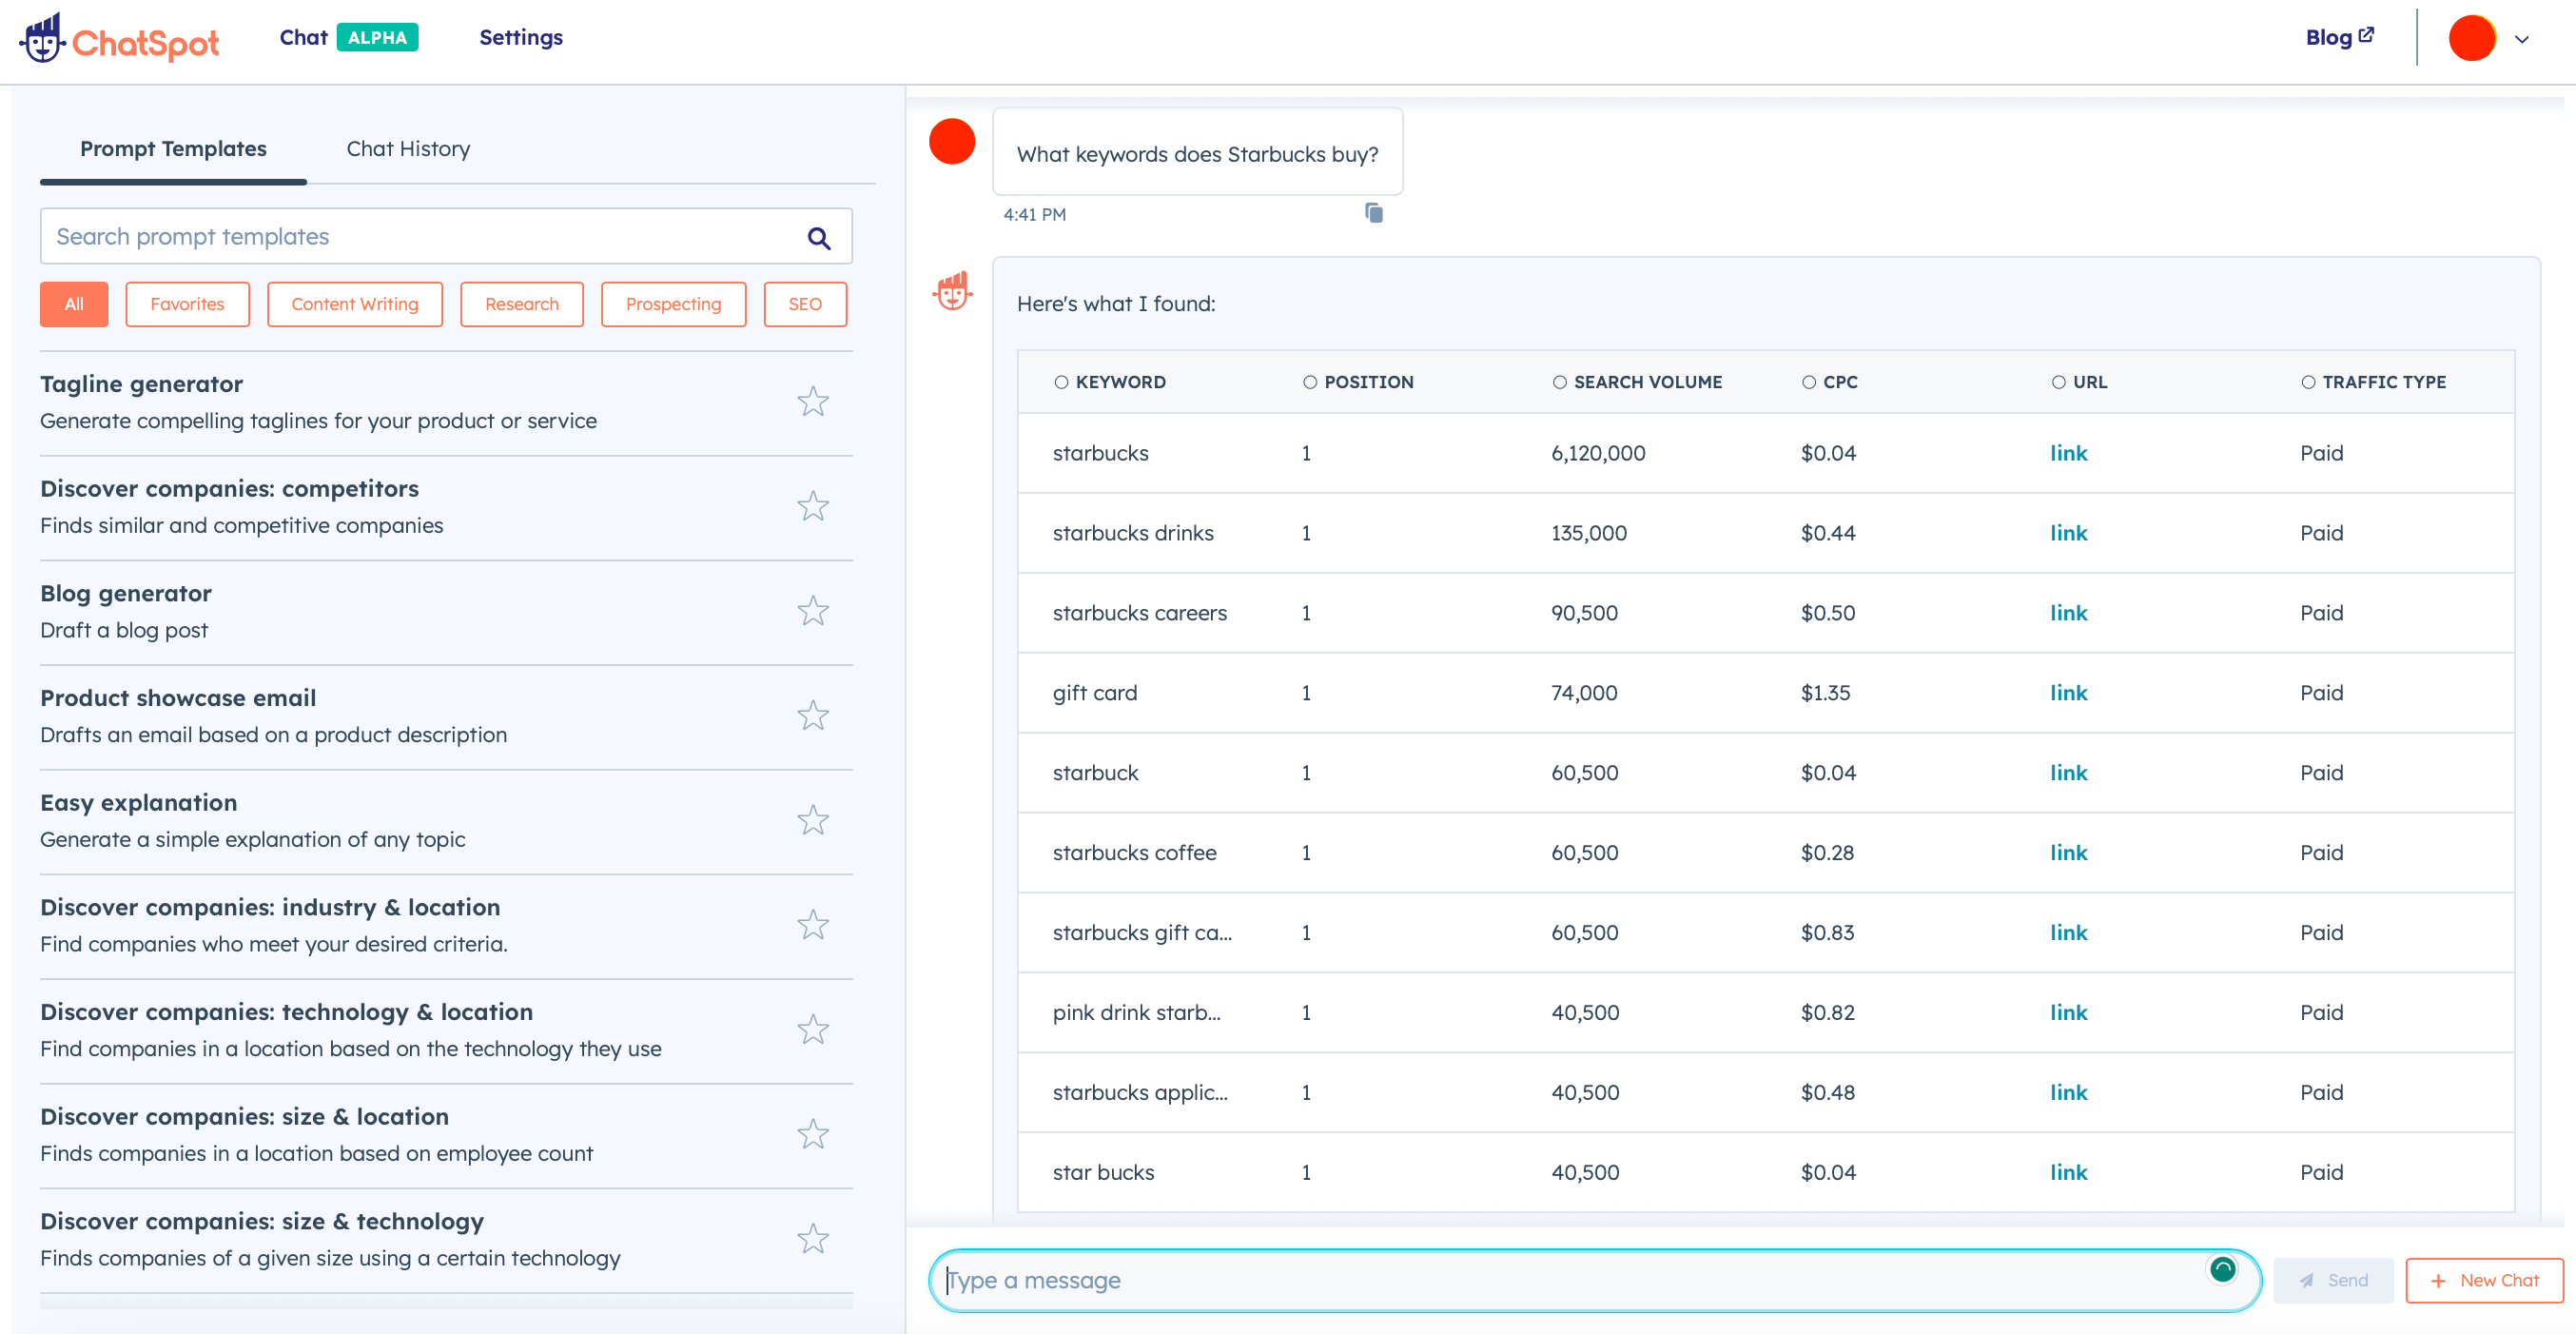This screenshot has width=2576, height=1334.
Task: Filter templates by SEO
Action: [x=805, y=304]
